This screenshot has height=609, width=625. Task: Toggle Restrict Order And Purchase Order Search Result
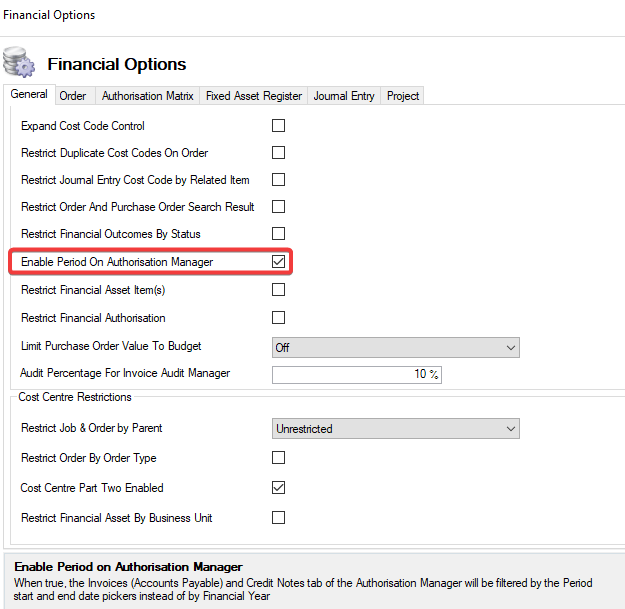[x=279, y=207]
